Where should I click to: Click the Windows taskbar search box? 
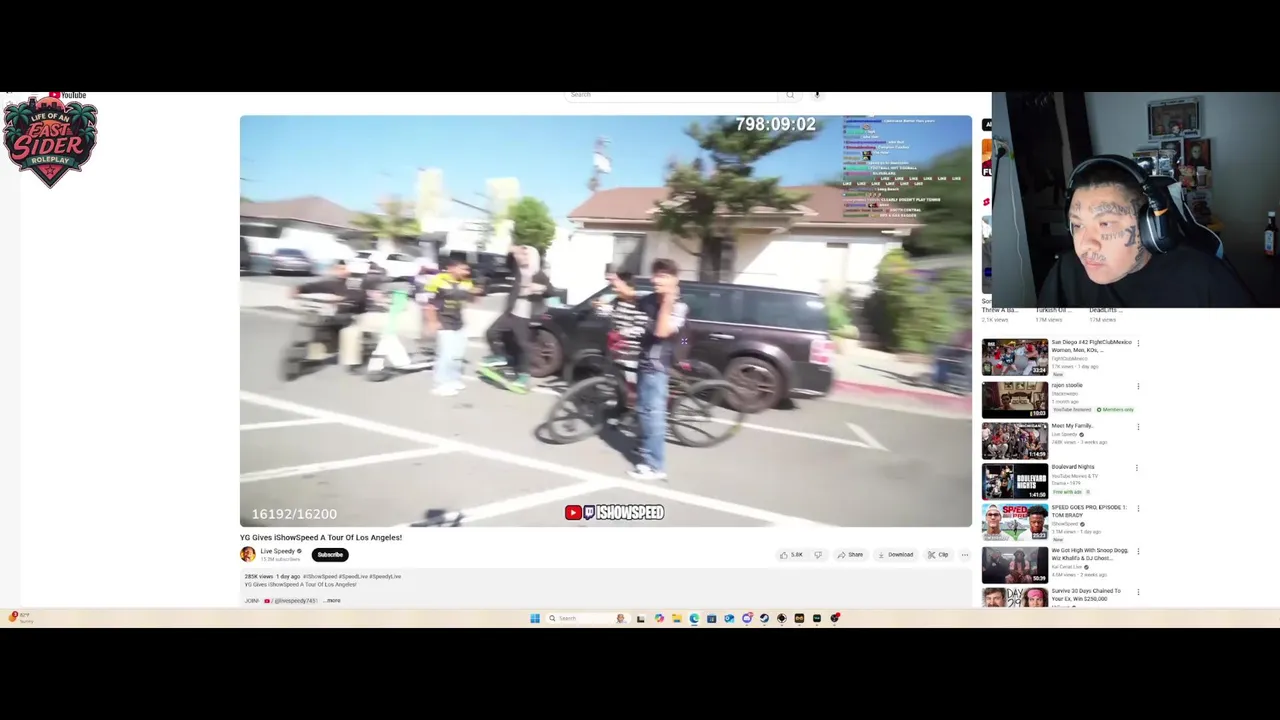tap(588, 618)
